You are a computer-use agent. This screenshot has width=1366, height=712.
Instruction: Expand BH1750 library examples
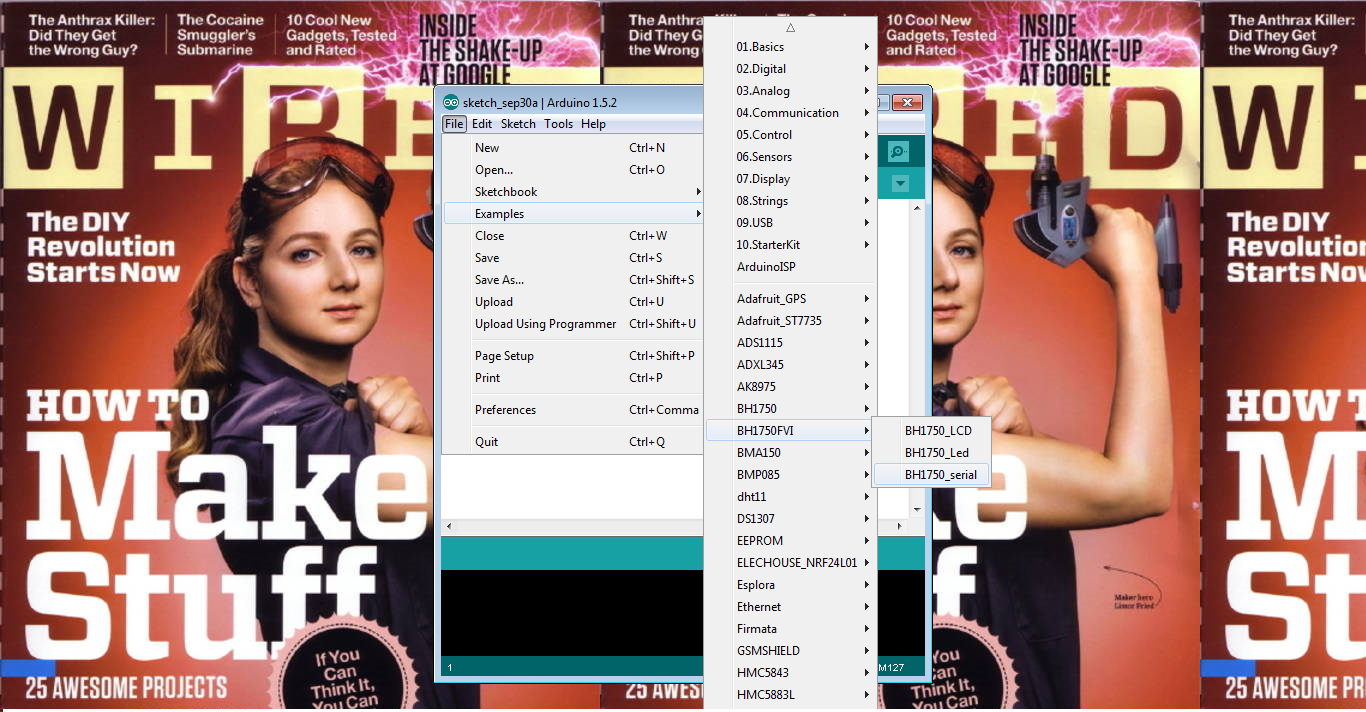pos(790,409)
